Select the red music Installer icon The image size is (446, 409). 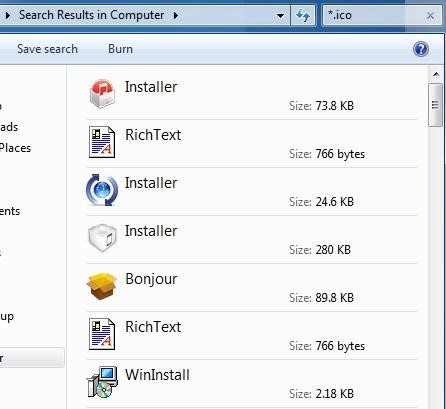coord(102,94)
